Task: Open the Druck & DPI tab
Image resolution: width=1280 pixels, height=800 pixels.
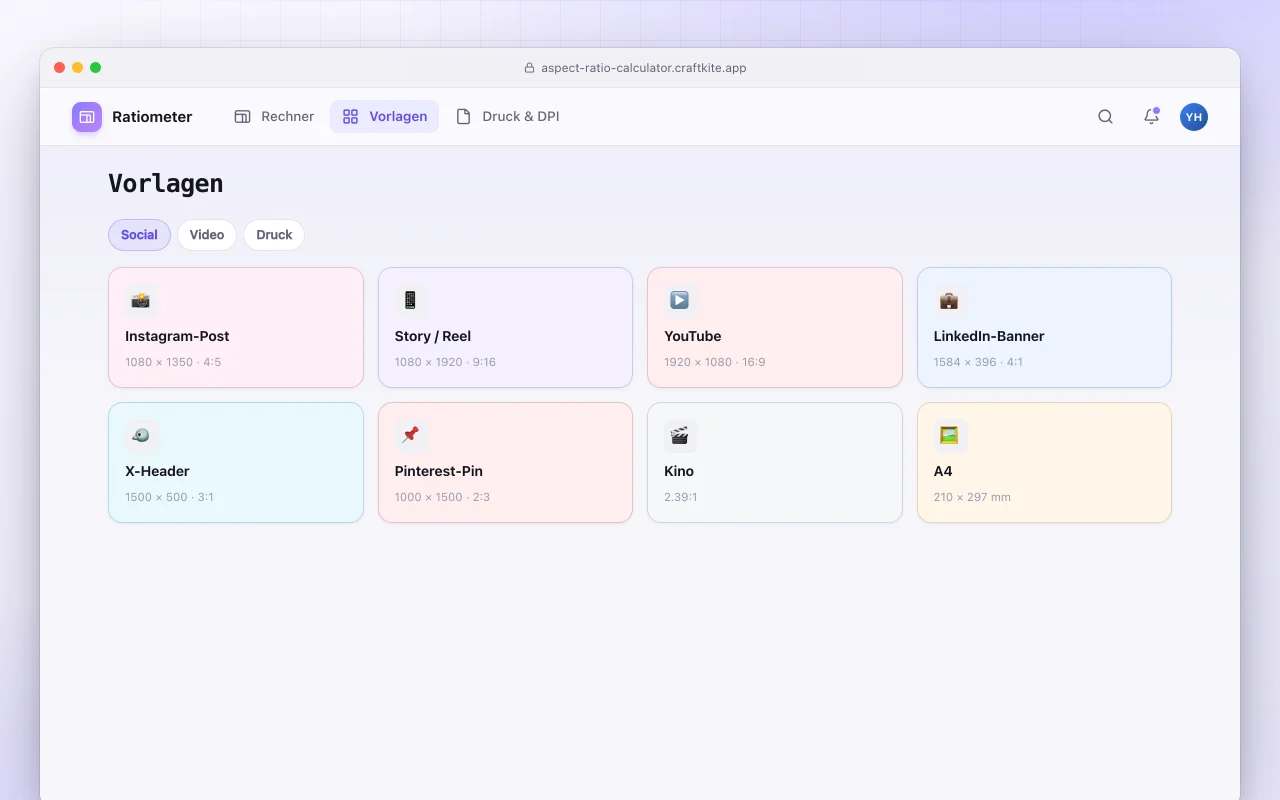Action: (507, 117)
